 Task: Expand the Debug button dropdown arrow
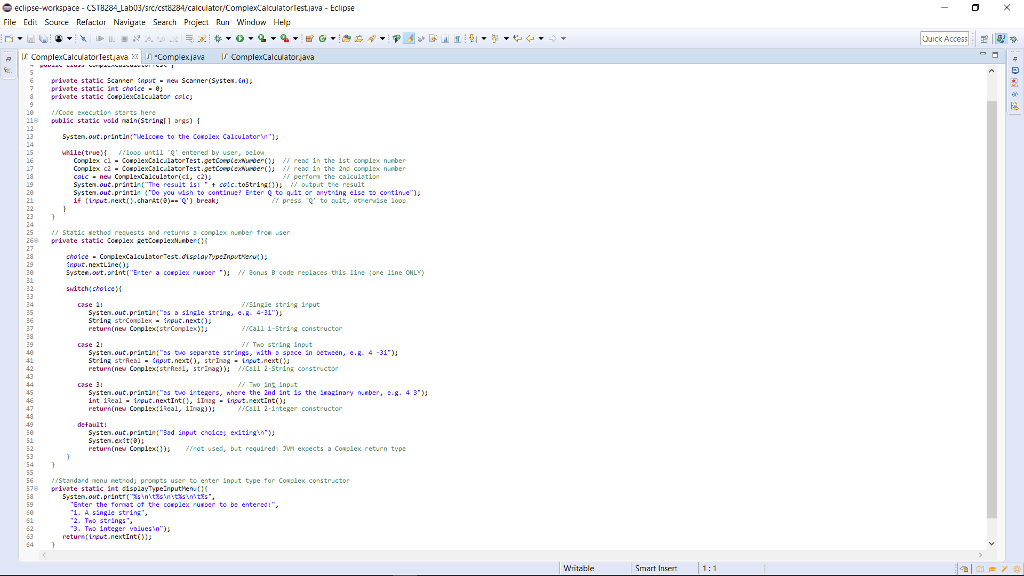click(228, 37)
